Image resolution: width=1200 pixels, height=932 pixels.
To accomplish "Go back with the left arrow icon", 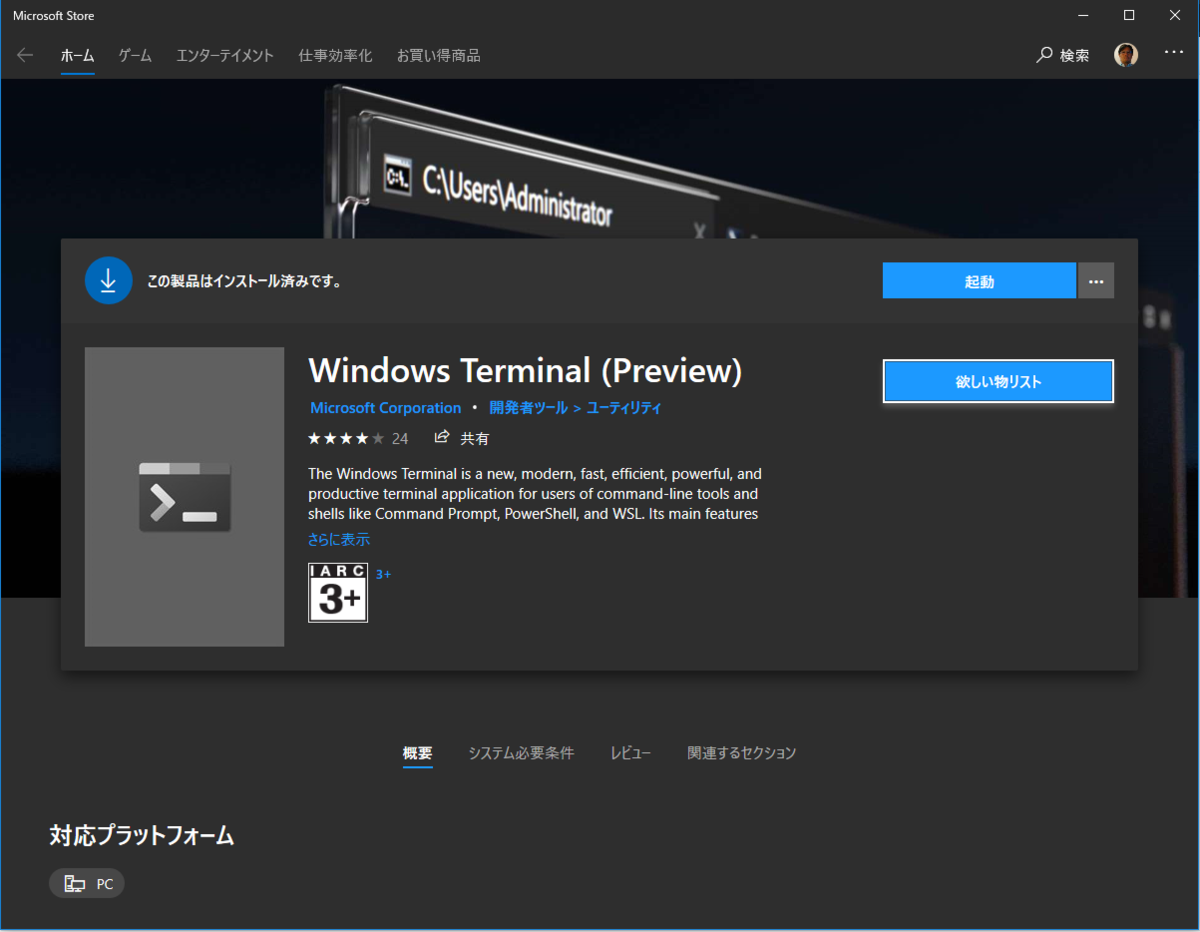I will 25,55.
